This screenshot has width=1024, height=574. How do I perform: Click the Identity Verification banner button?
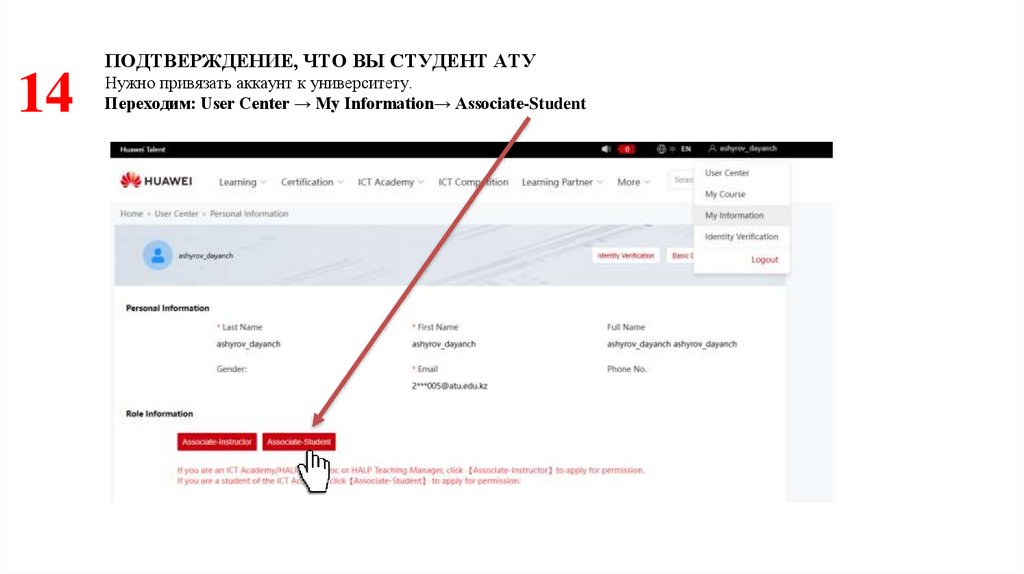pos(626,256)
